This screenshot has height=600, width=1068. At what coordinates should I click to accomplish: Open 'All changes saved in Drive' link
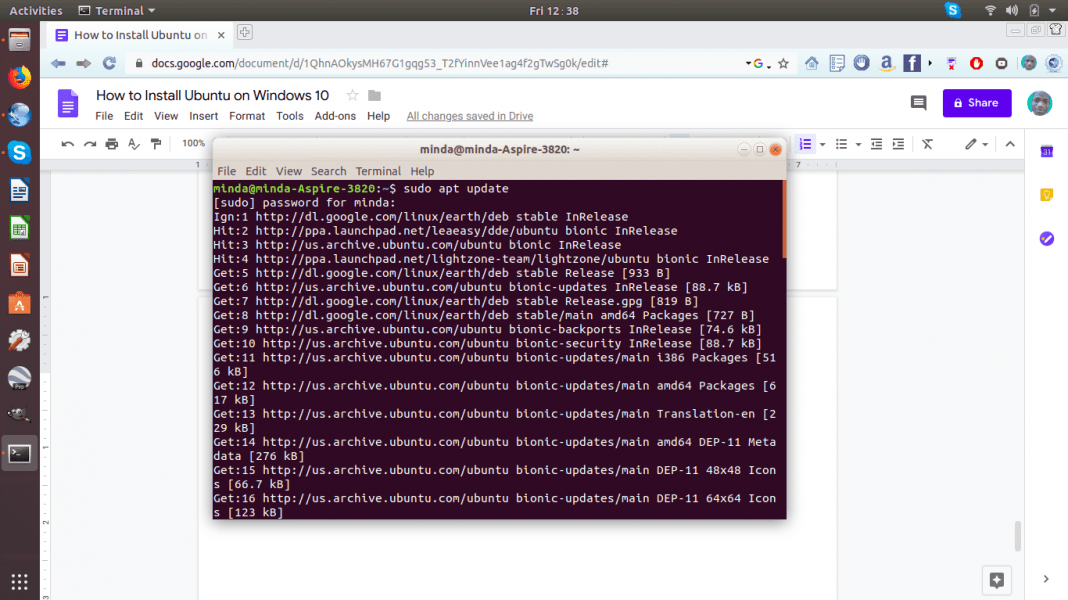pos(469,115)
